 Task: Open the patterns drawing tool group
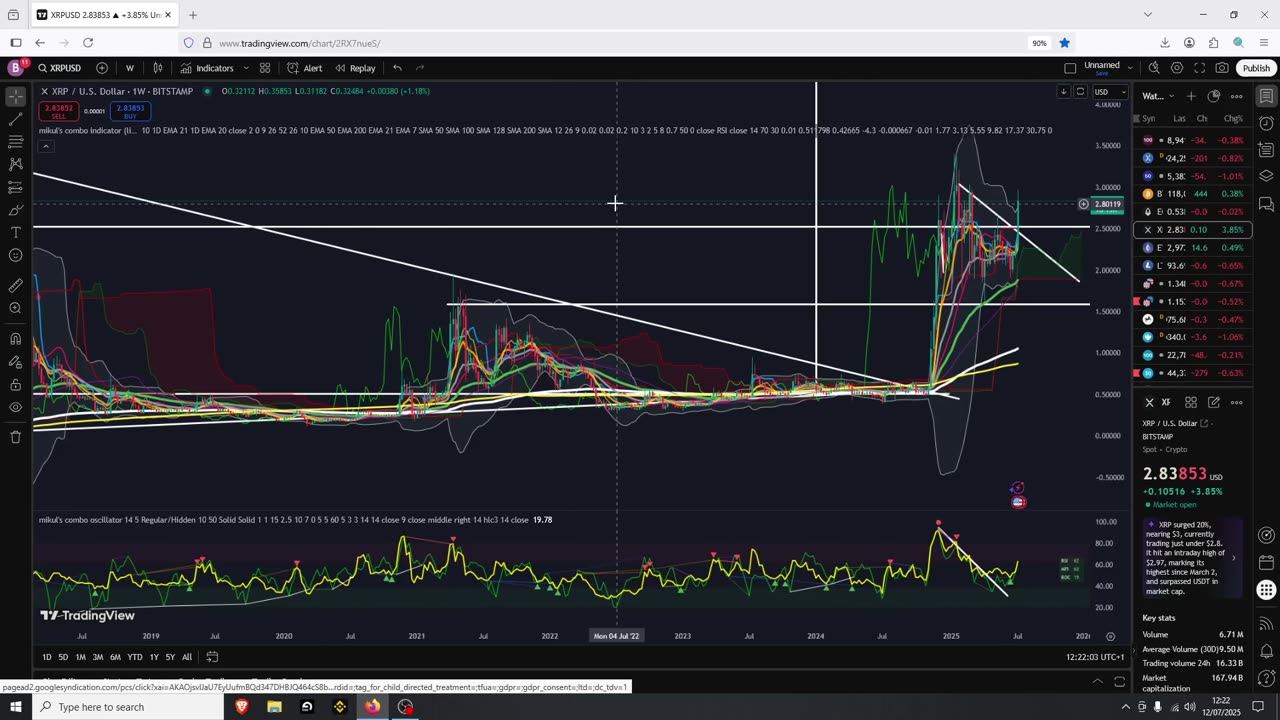(x=15, y=164)
